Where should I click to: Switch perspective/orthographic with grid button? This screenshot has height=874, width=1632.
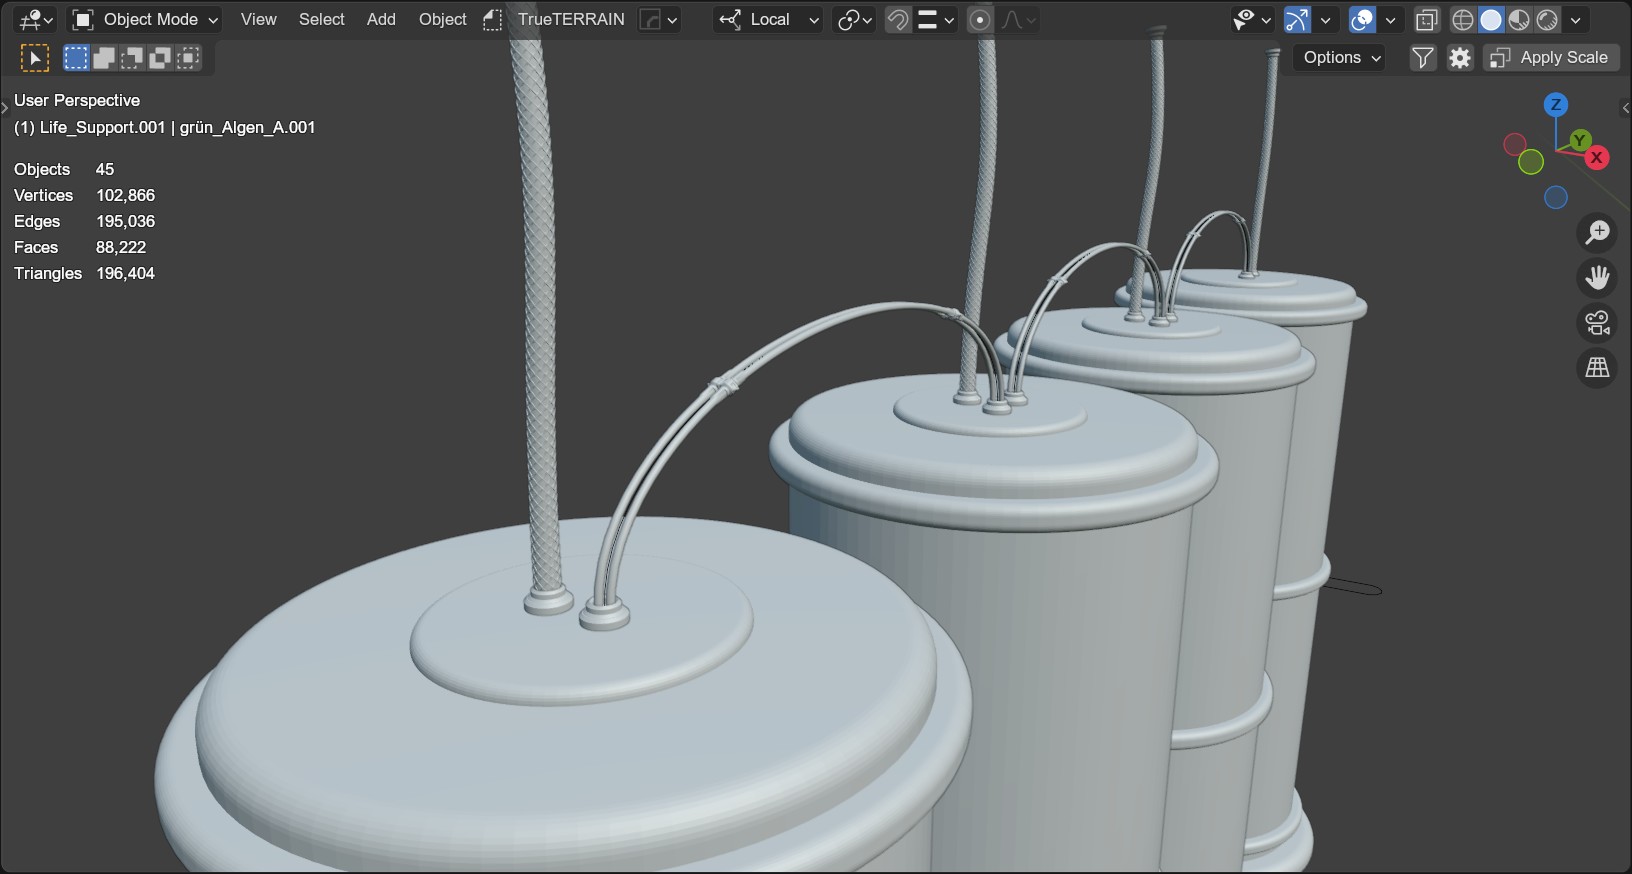click(x=1597, y=368)
